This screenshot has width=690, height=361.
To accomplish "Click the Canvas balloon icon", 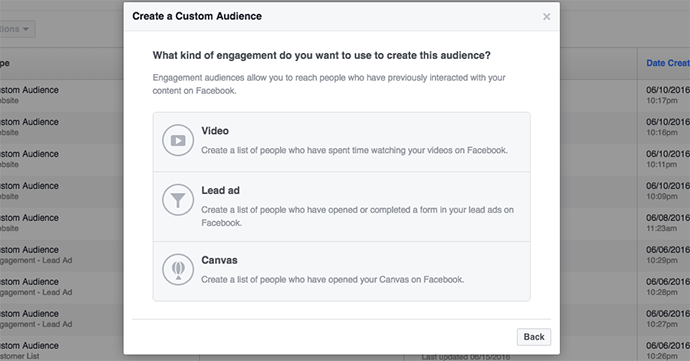I will tap(178, 269).
